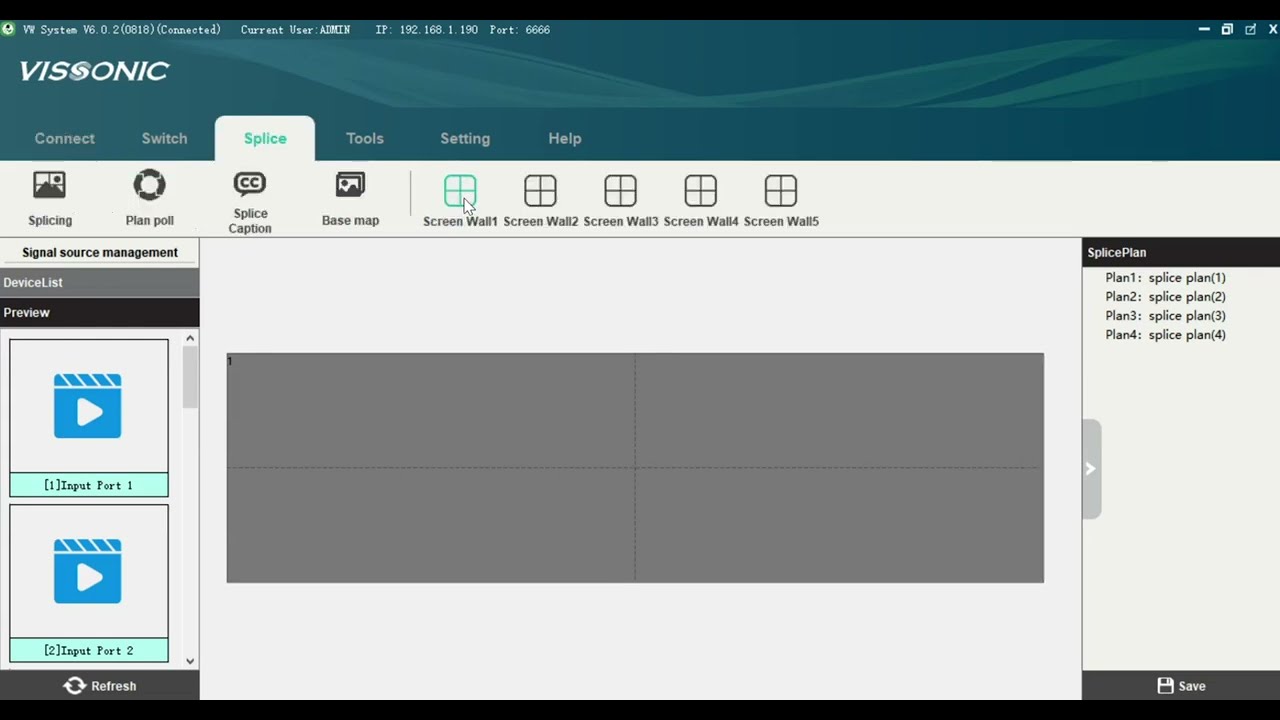Open the Splicing tool
The width and height of the screenshot is (1280, 720).
click(49, 198)
